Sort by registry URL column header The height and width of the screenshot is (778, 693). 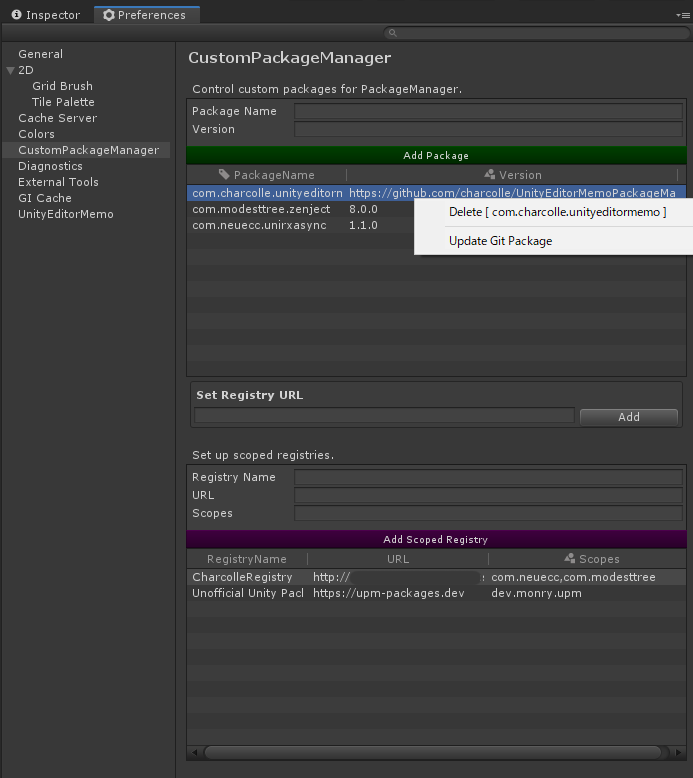pyautogui.click(x=398, y=559)
